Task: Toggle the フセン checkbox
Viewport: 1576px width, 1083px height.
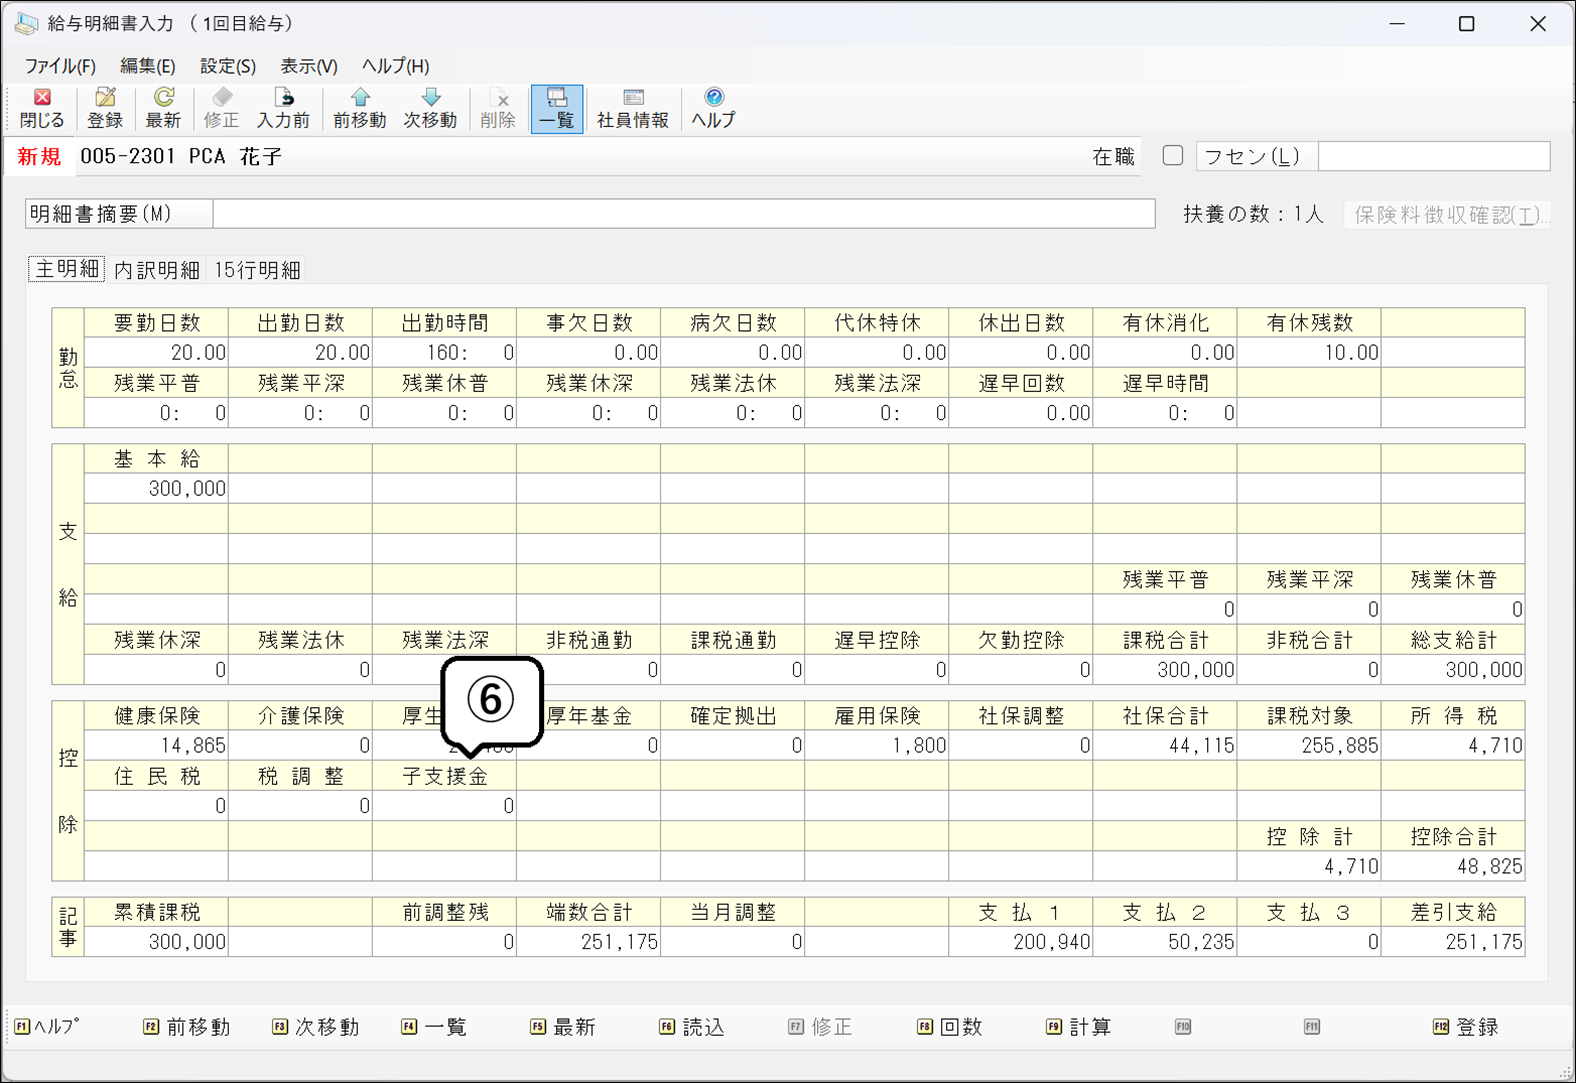Action: [x=1173, y=156]
